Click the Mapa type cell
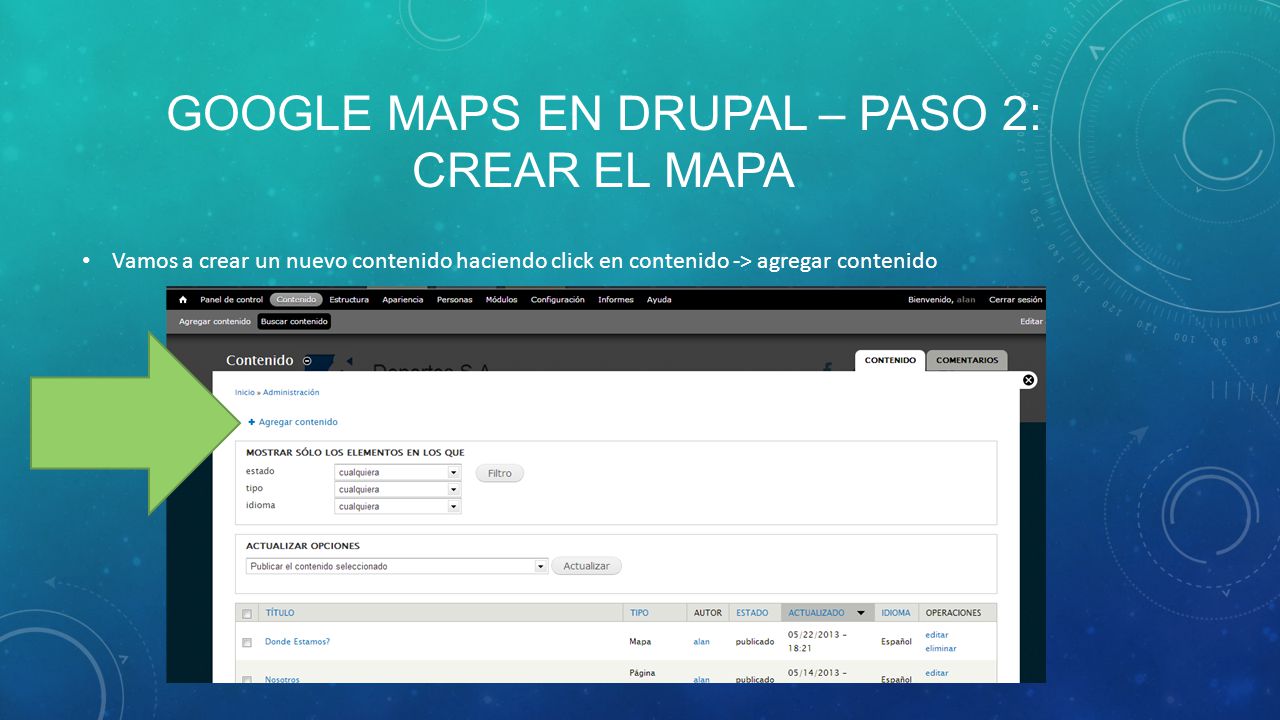 point(640,642)
